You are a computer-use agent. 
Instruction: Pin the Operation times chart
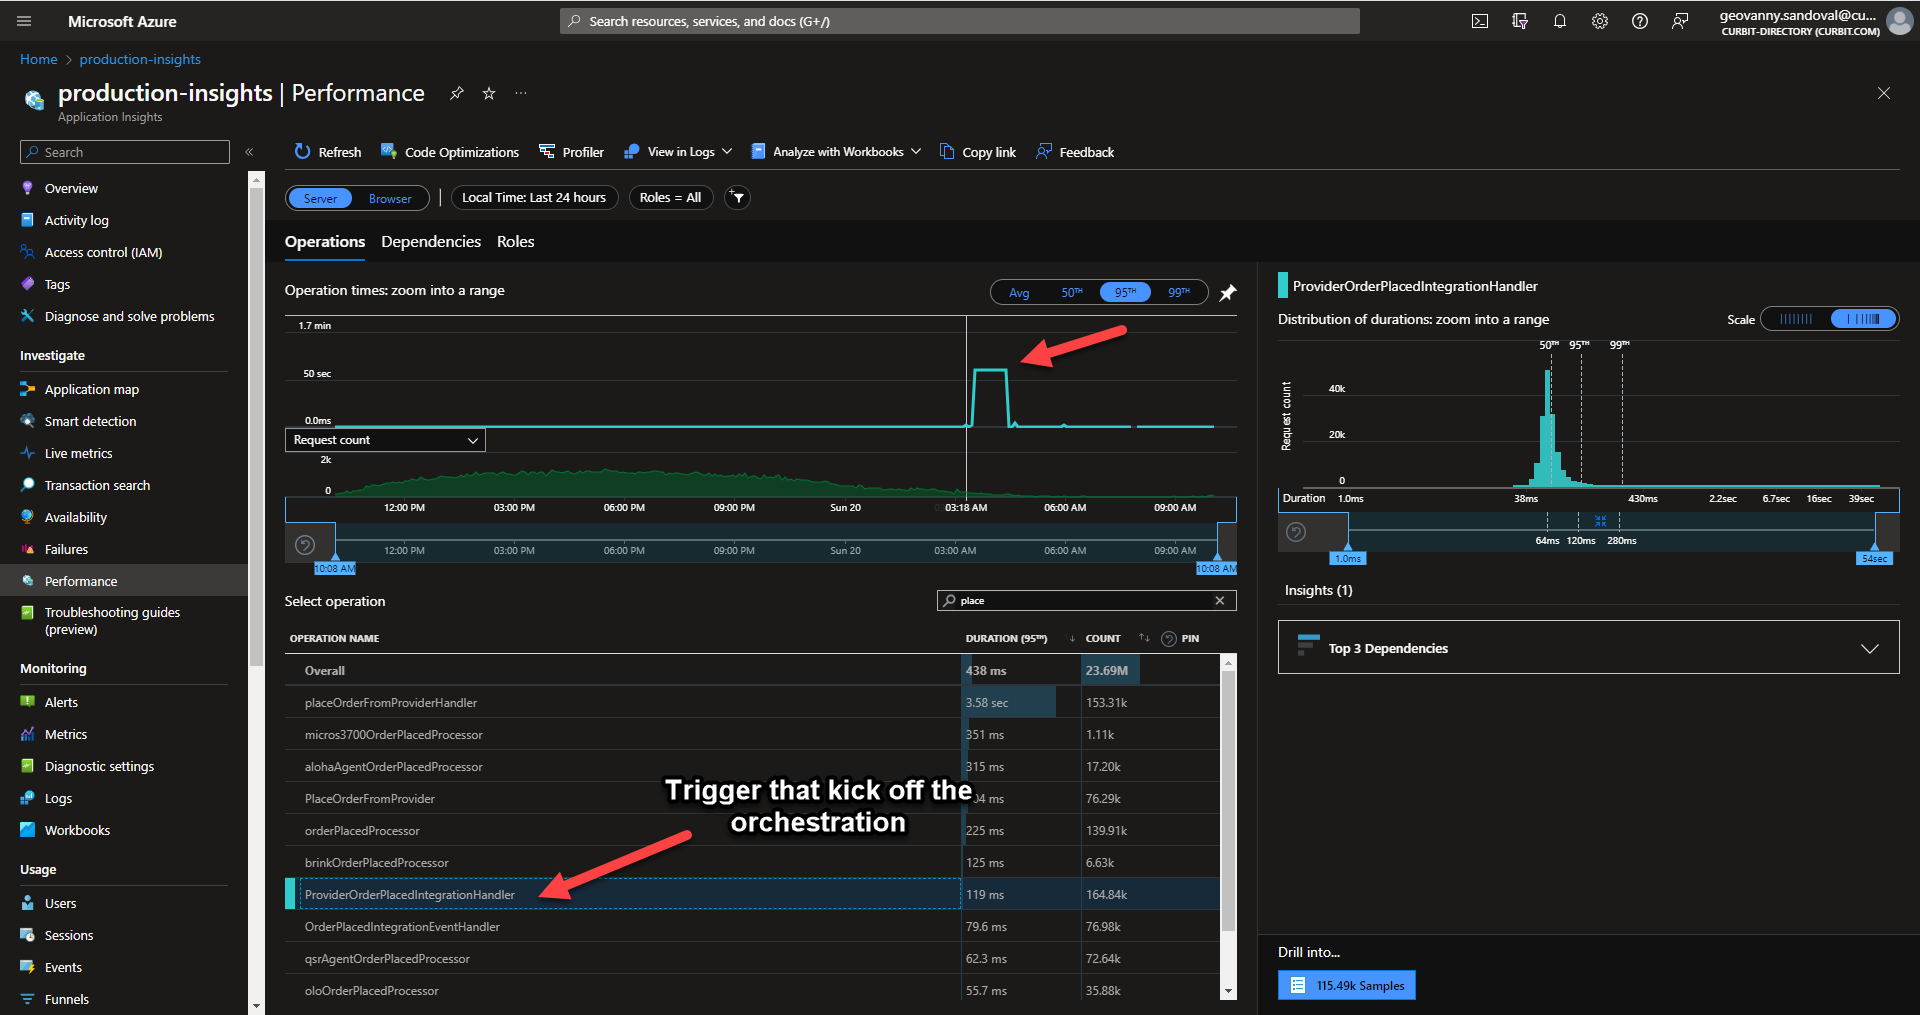[x=1228, y=292]
